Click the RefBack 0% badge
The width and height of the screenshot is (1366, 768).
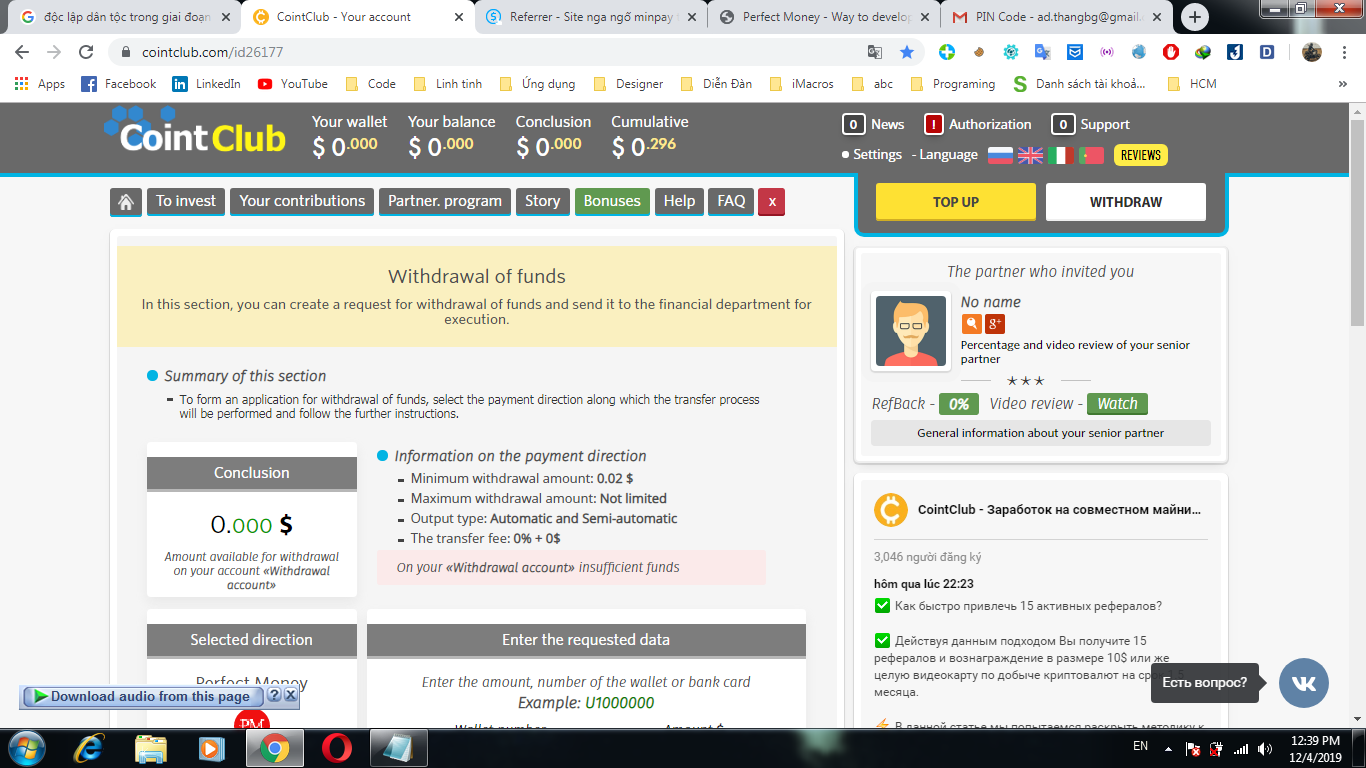(958, 404)
